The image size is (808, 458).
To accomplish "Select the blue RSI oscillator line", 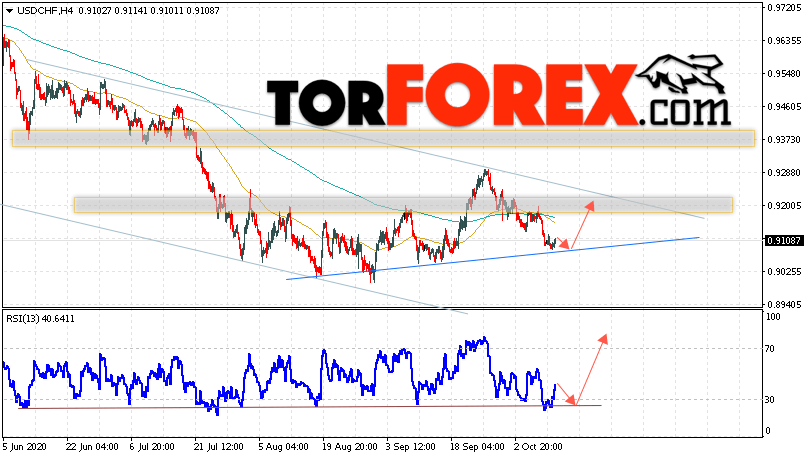I will click(x=278, y=376).
